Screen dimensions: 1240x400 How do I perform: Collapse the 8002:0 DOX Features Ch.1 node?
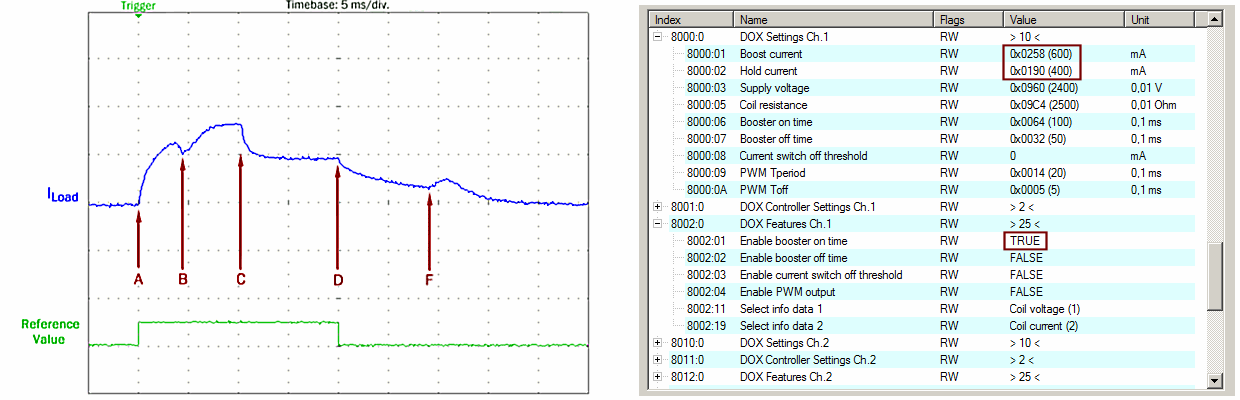(657, 224)
